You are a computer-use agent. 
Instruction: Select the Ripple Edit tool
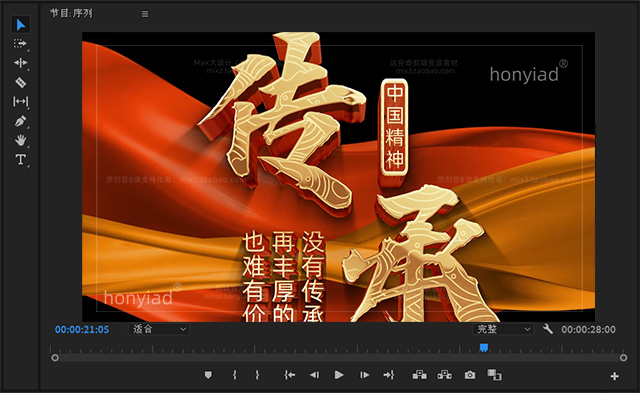pyautogui.click(x=20, y=62)
